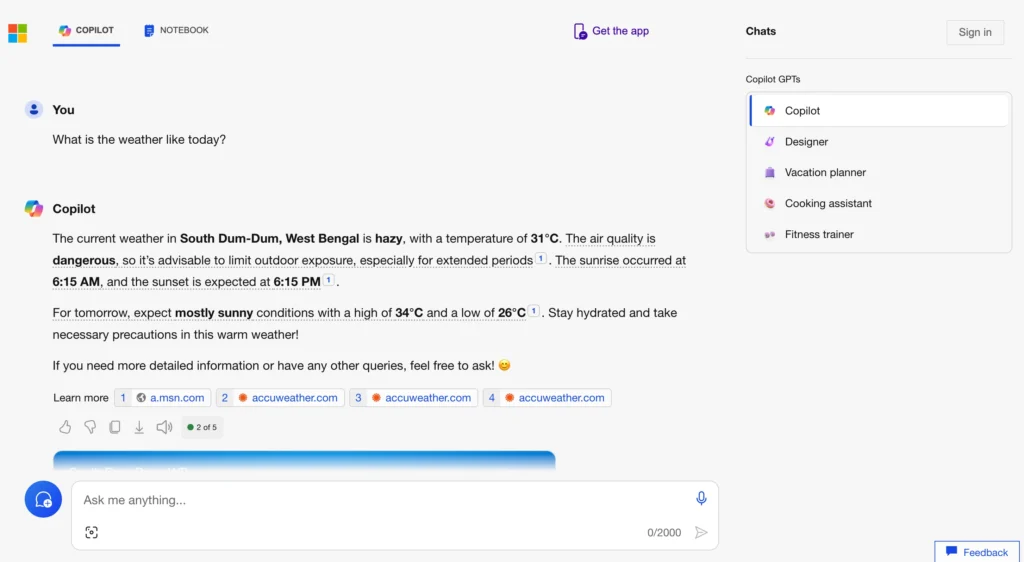The height and width of the screenshot is (562, 1024).
Task: Click the export download icon
Action: (139, 427)
